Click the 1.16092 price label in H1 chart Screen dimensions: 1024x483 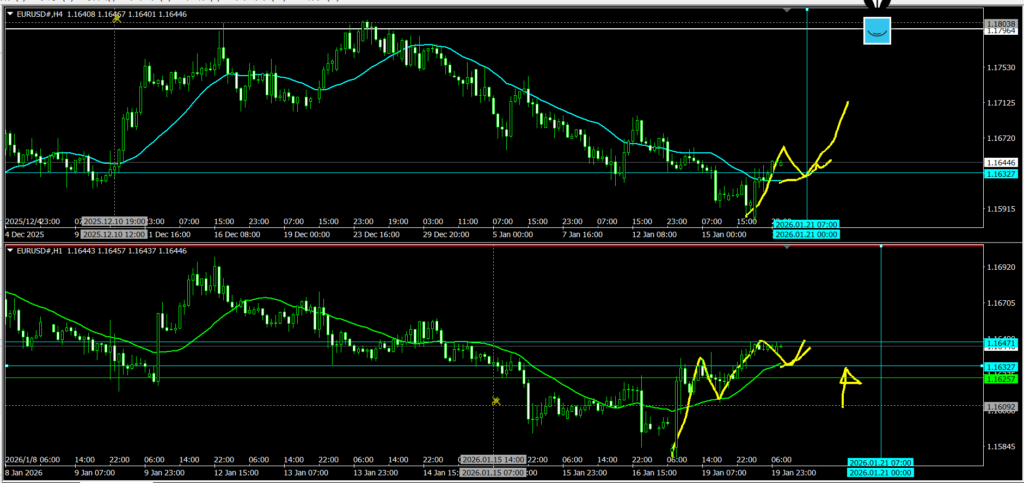coord(1000,407)
